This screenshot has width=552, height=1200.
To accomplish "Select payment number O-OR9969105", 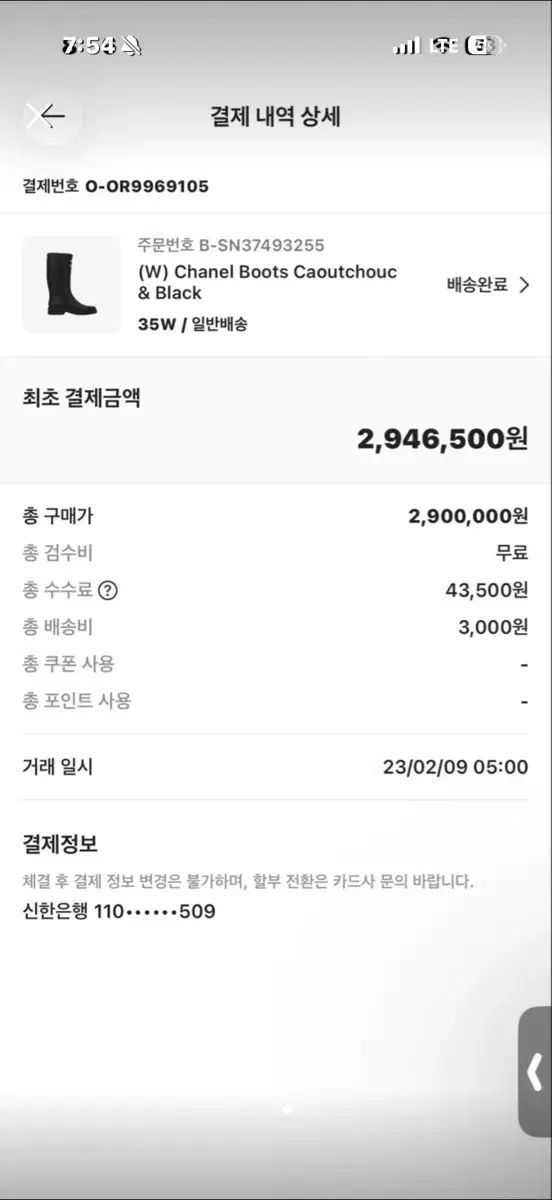I will coord(115,186).
